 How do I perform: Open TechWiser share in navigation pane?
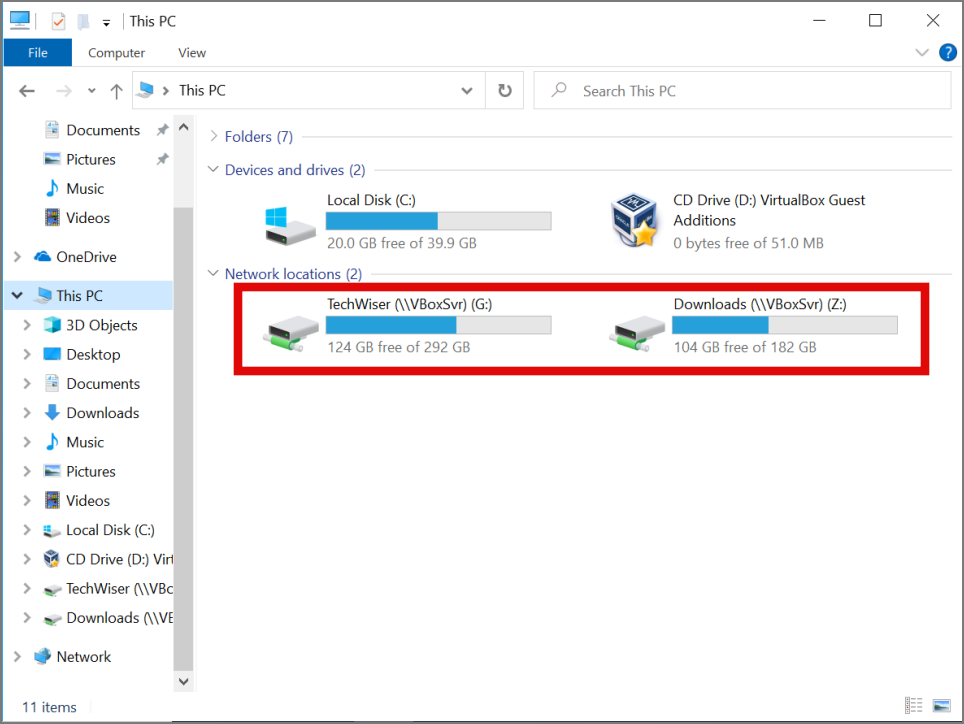pos(108,589)
